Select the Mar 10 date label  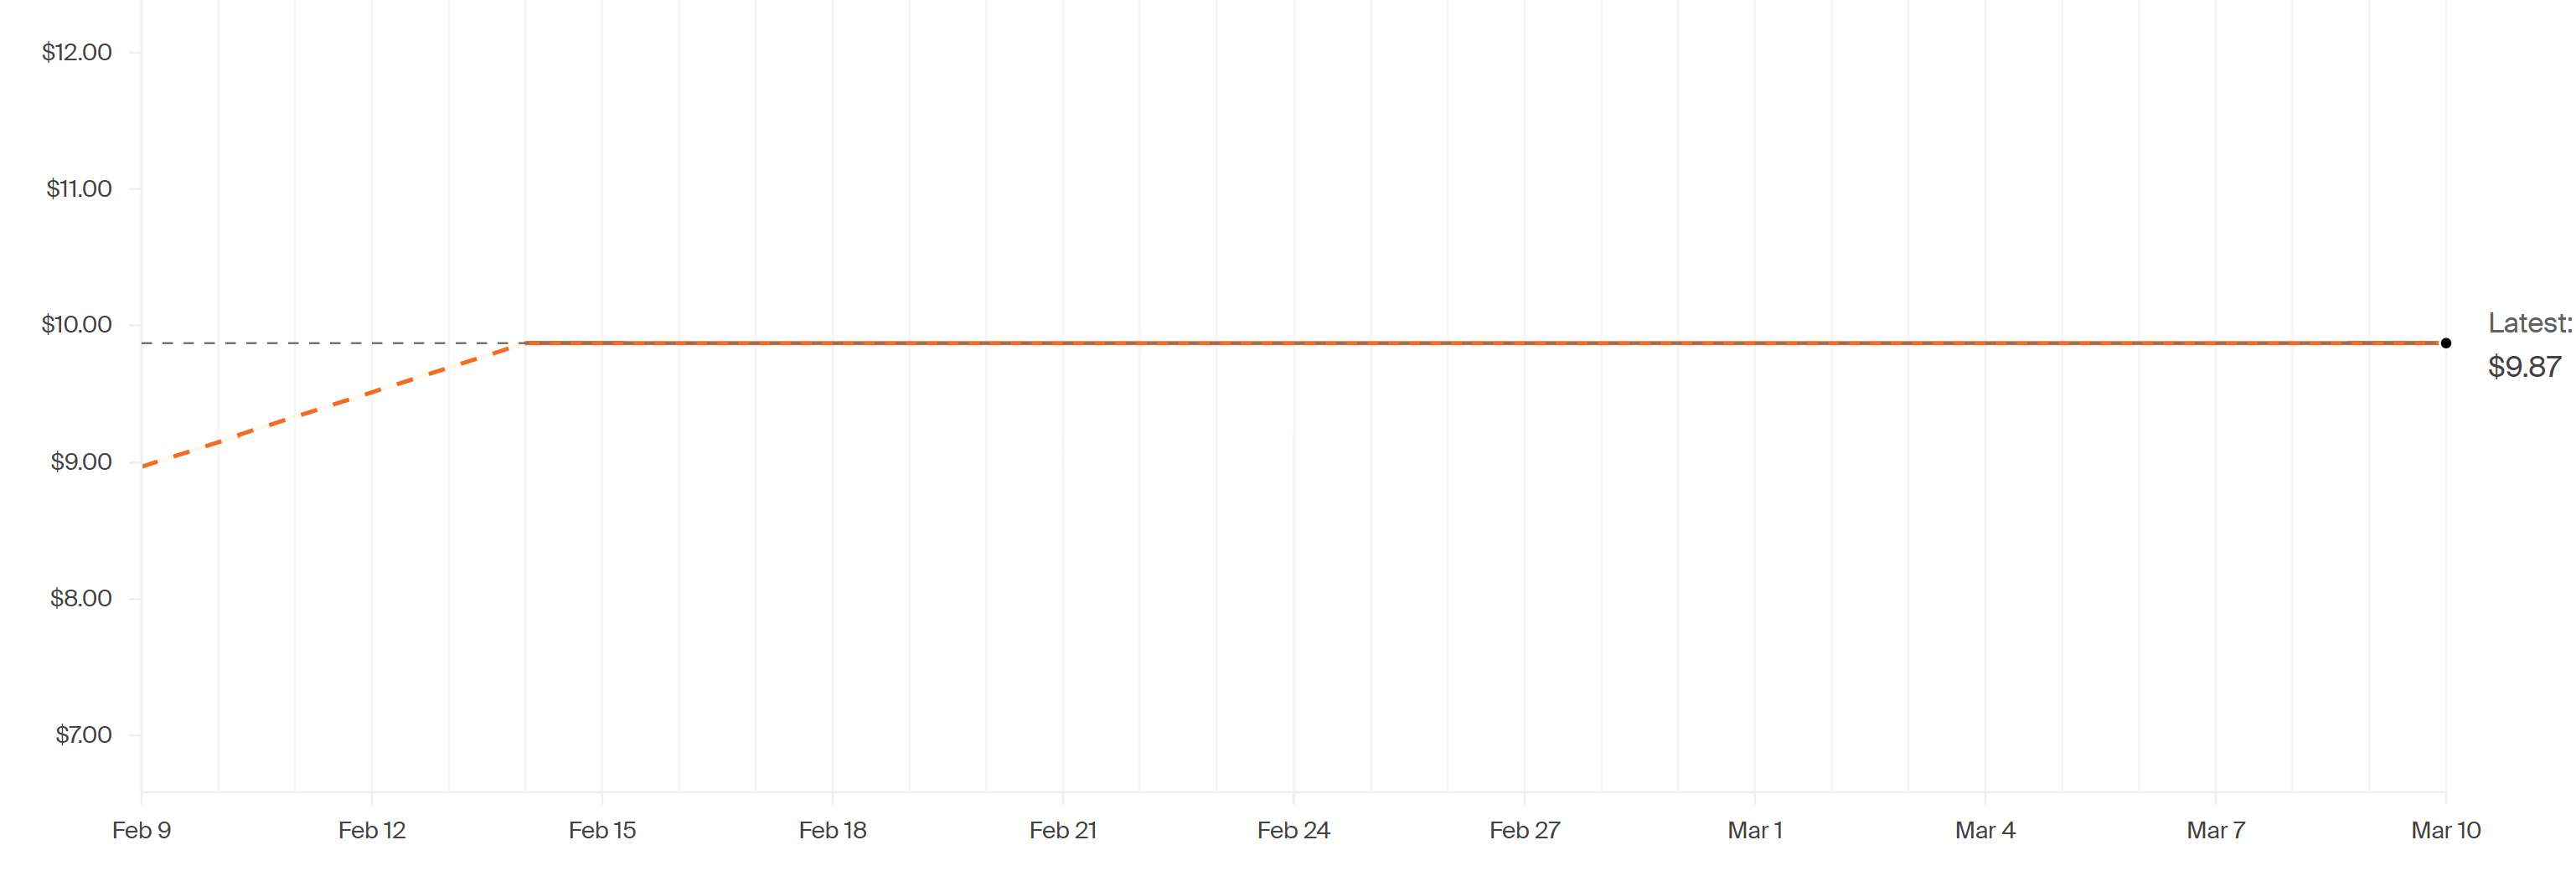2446,830
